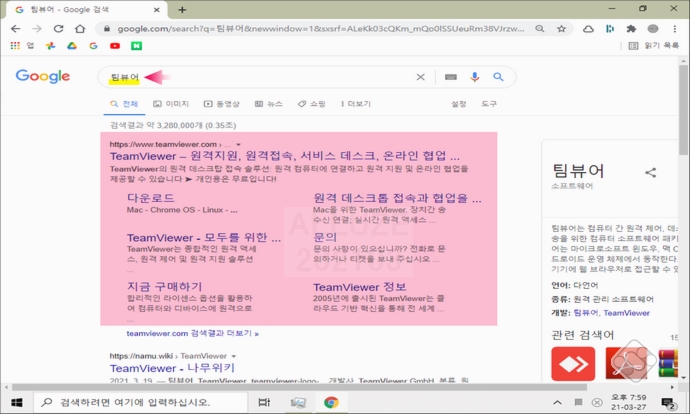This screenshot has height=414, width=690.
Task: Open the red AnyDesk related search thumbnail
Action: click(573, 364)
